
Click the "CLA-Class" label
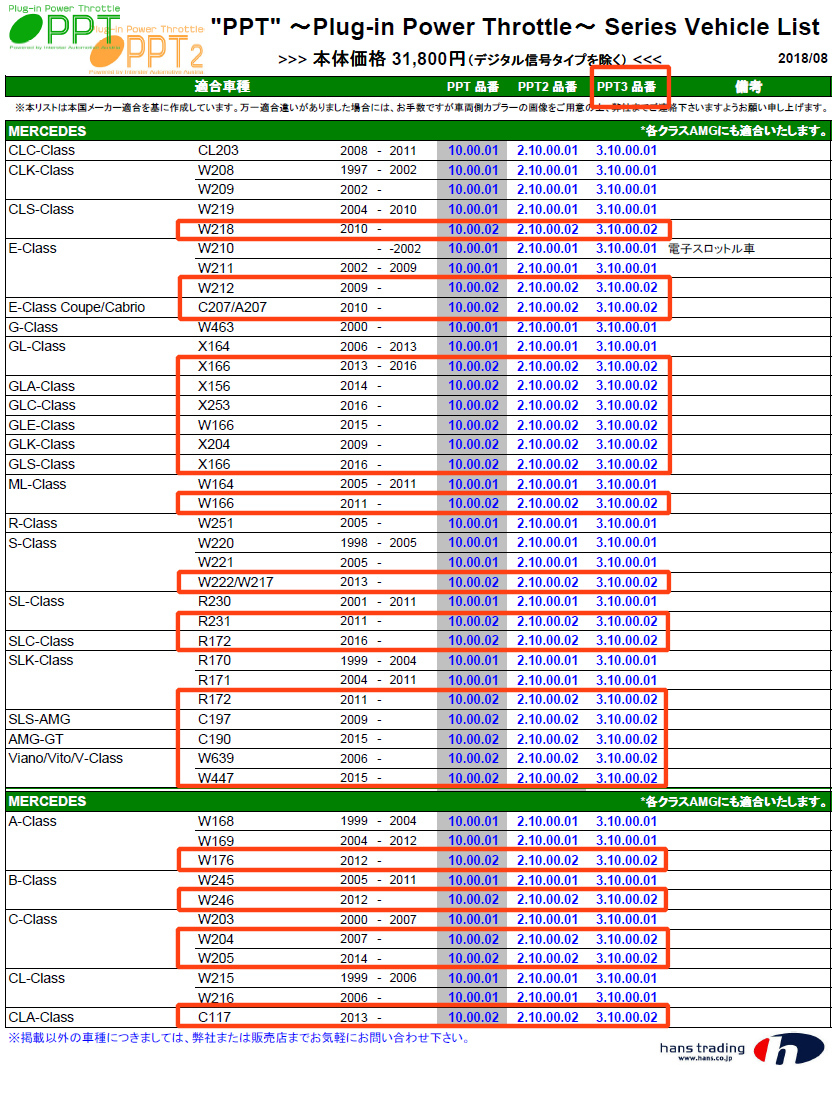click(x=41, y=1017)
